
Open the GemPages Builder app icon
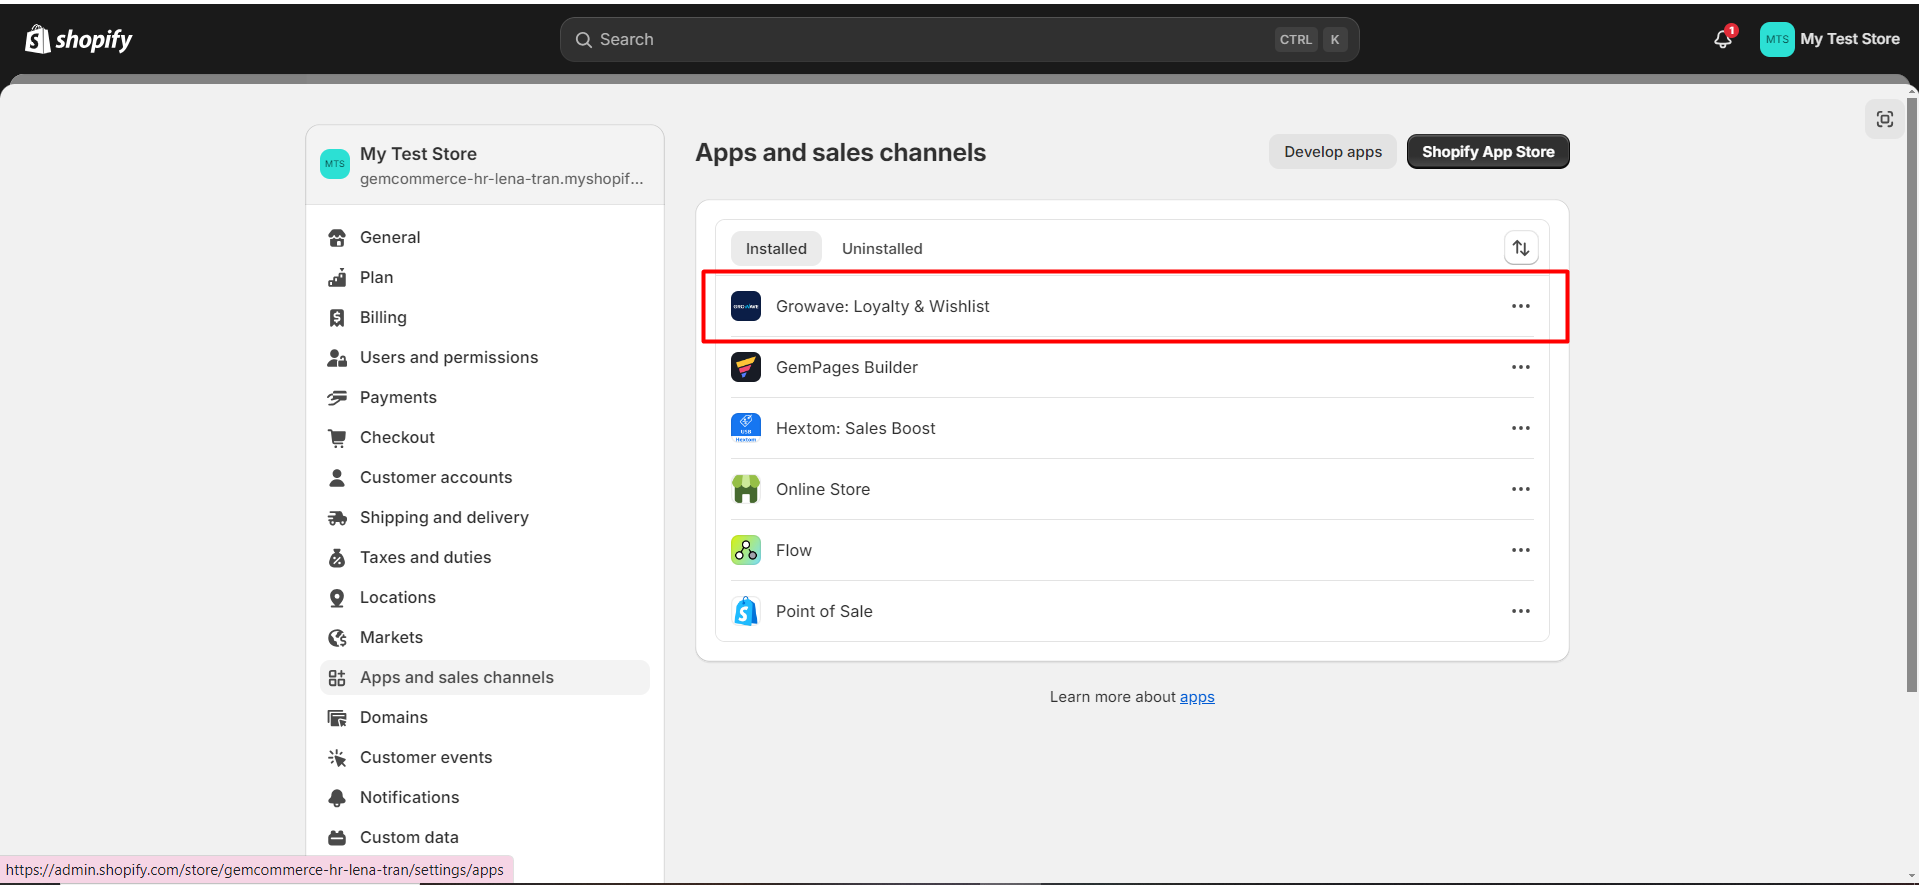746,367
